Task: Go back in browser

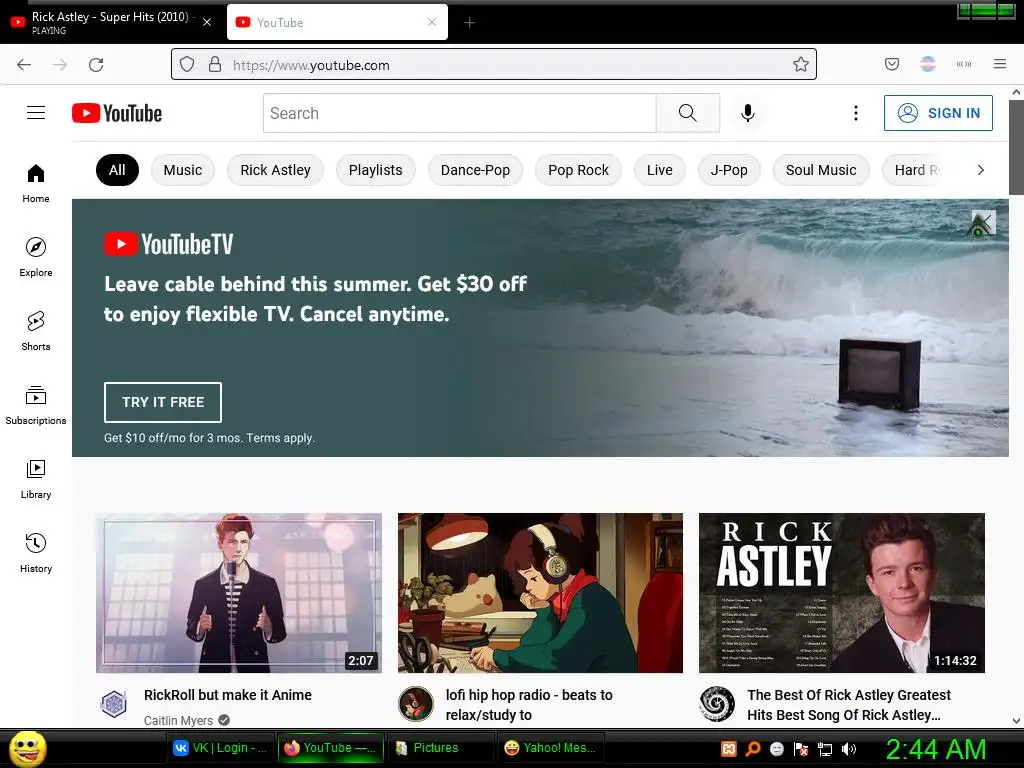Action: click(24, 64)
